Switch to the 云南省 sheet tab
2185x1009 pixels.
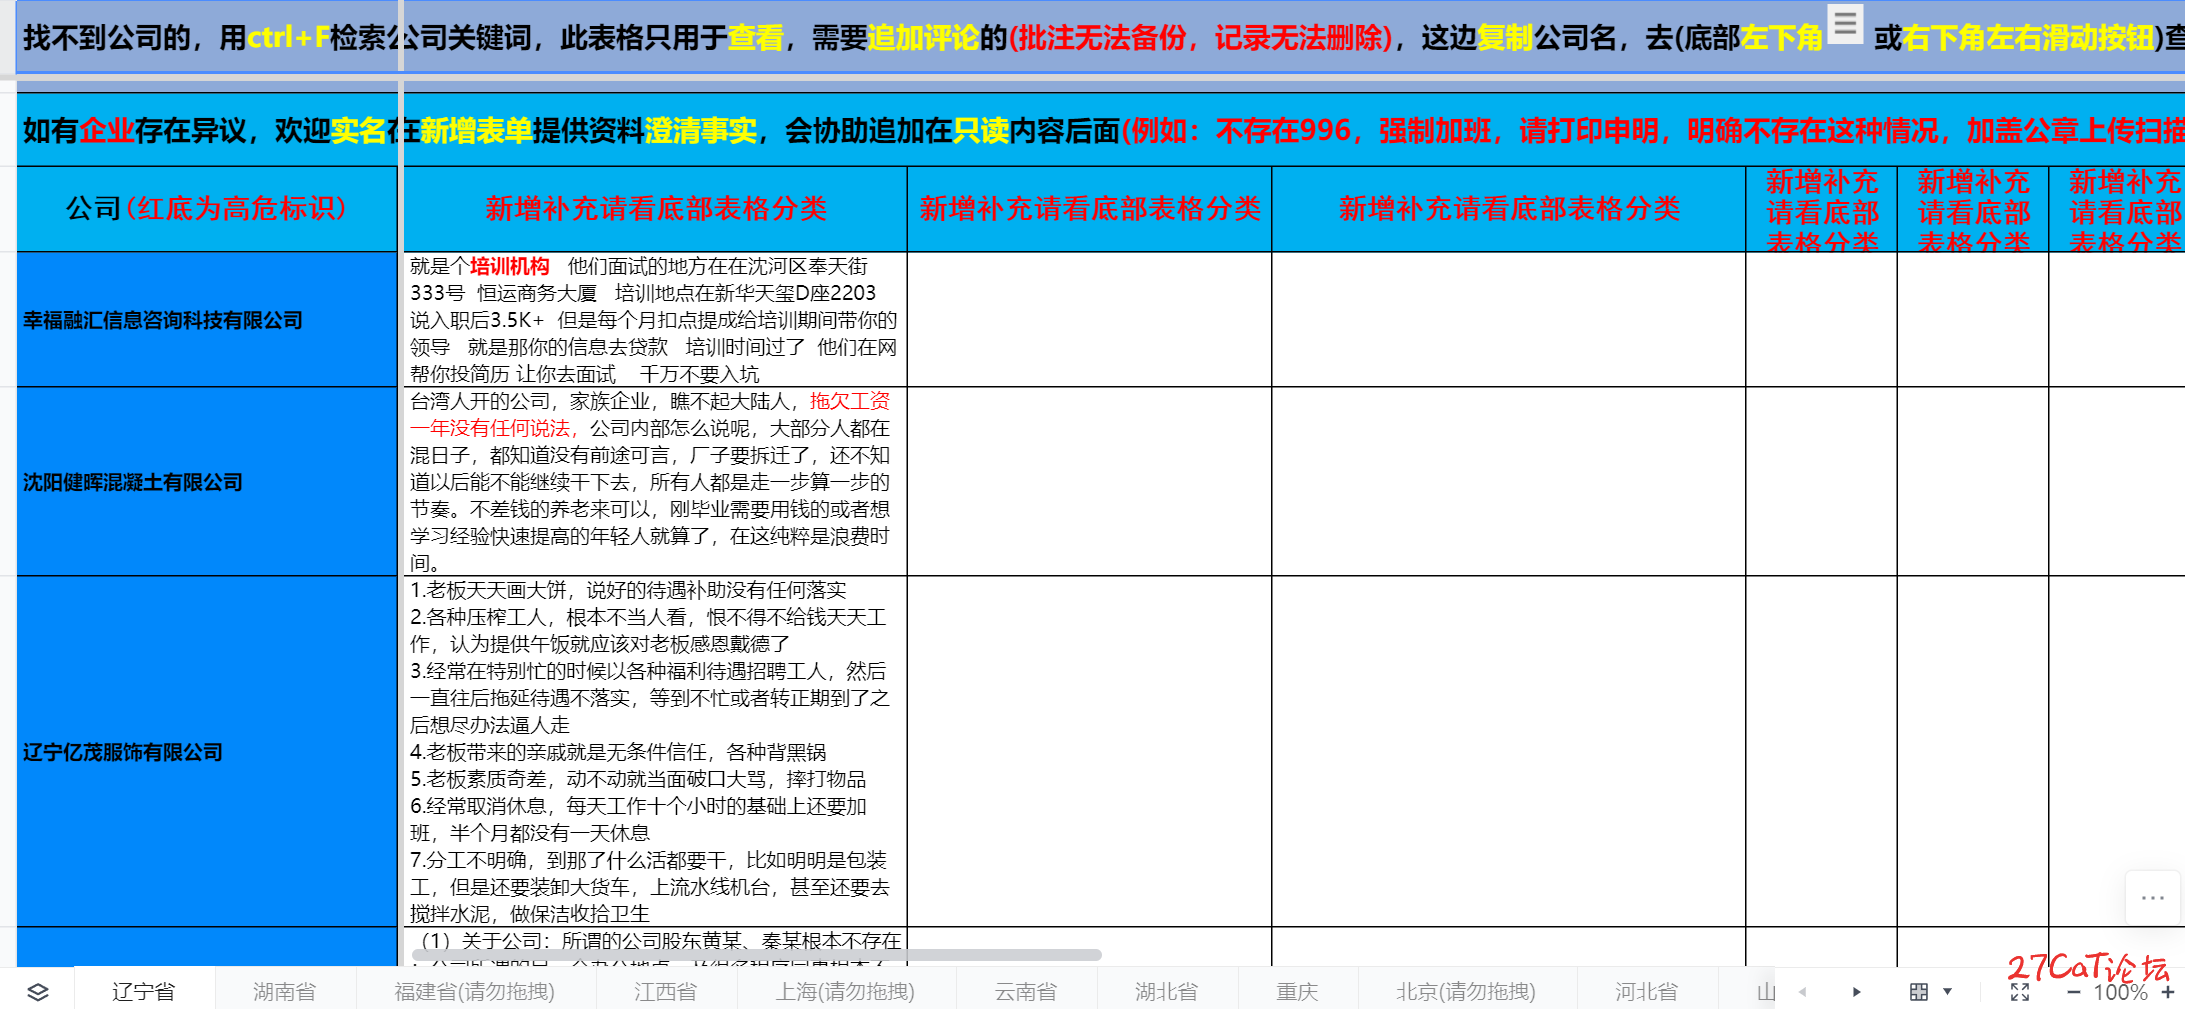1026,991
